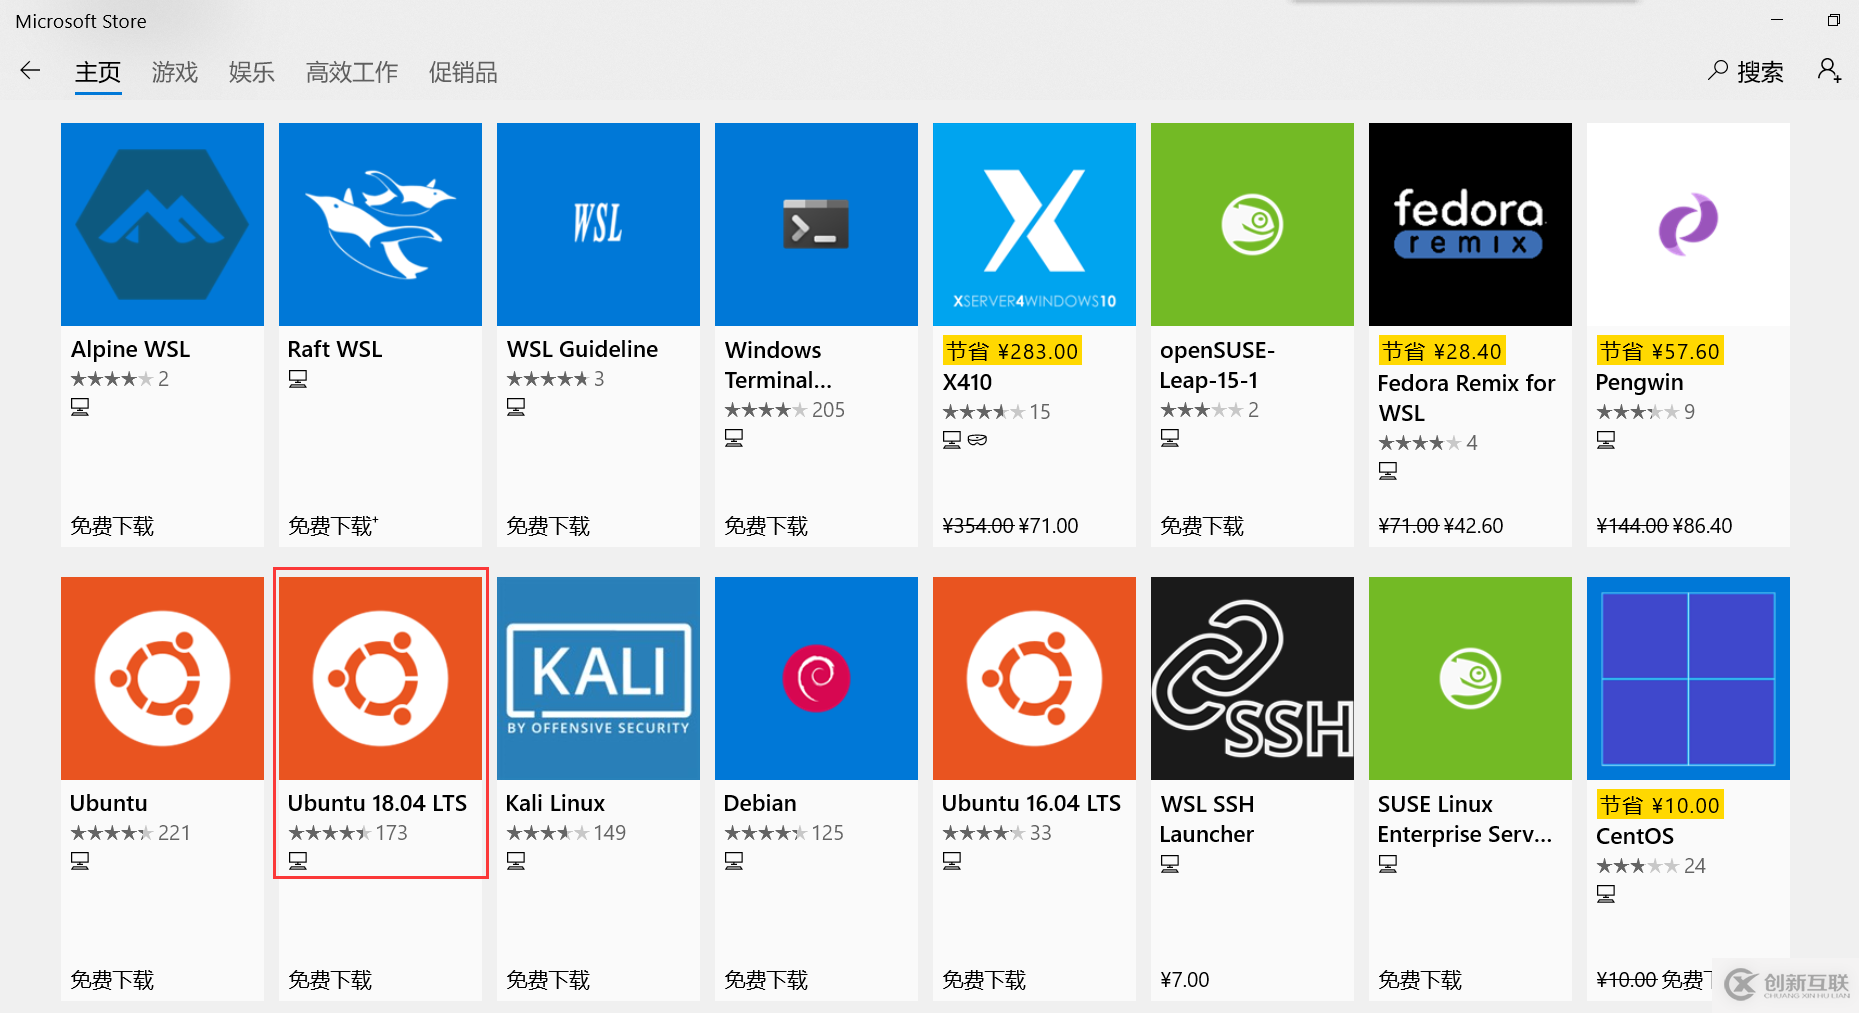Click the WSL Guideline title
This screenshot has height=1013, width=1859.
coord(582,349)
